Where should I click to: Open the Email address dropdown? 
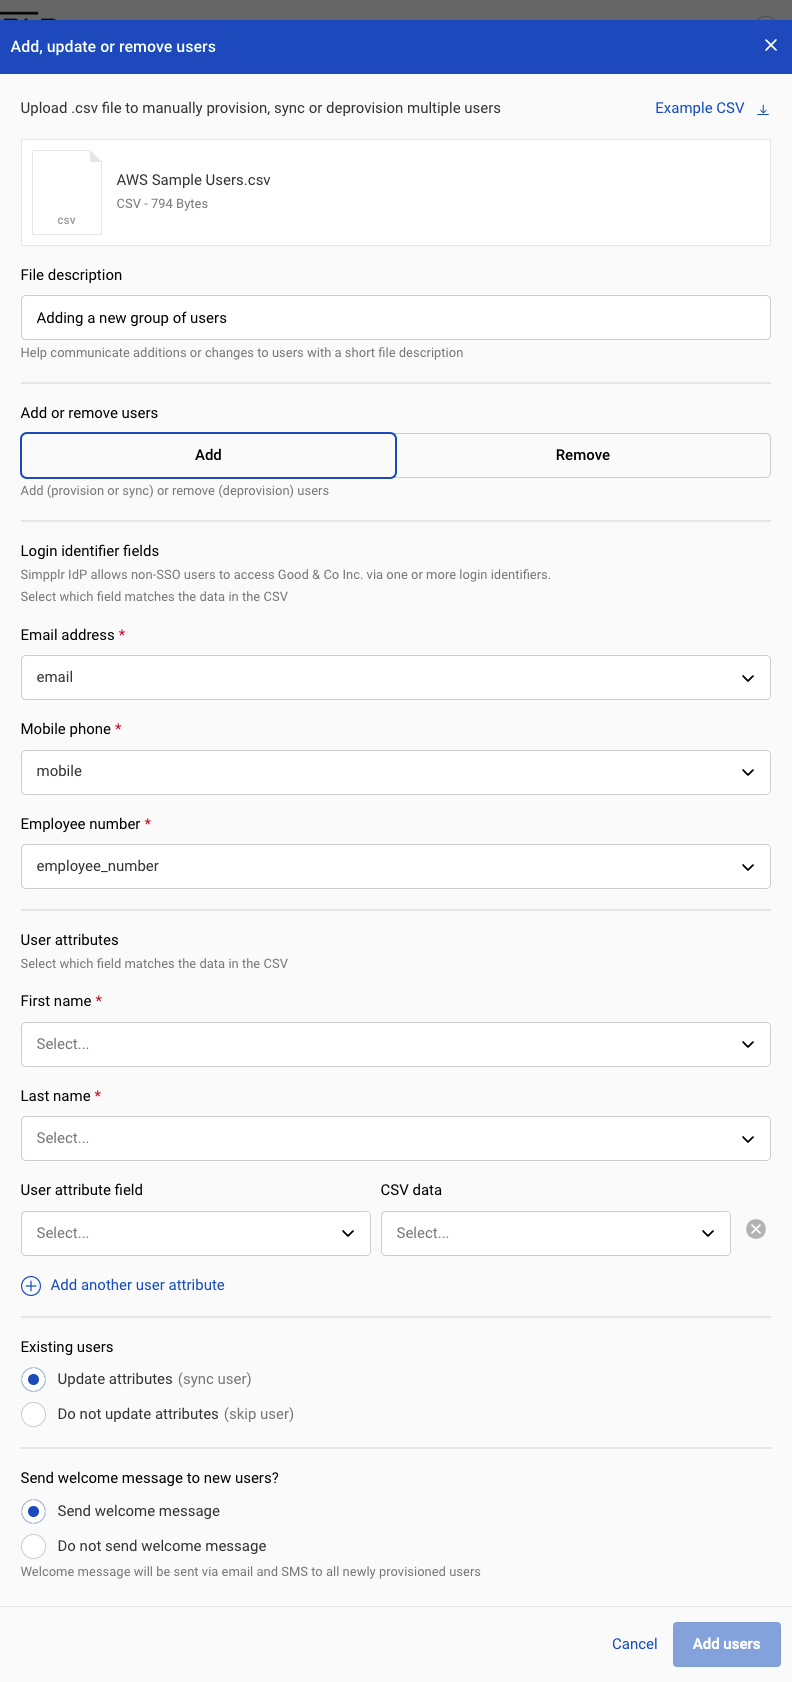[396, 677]
